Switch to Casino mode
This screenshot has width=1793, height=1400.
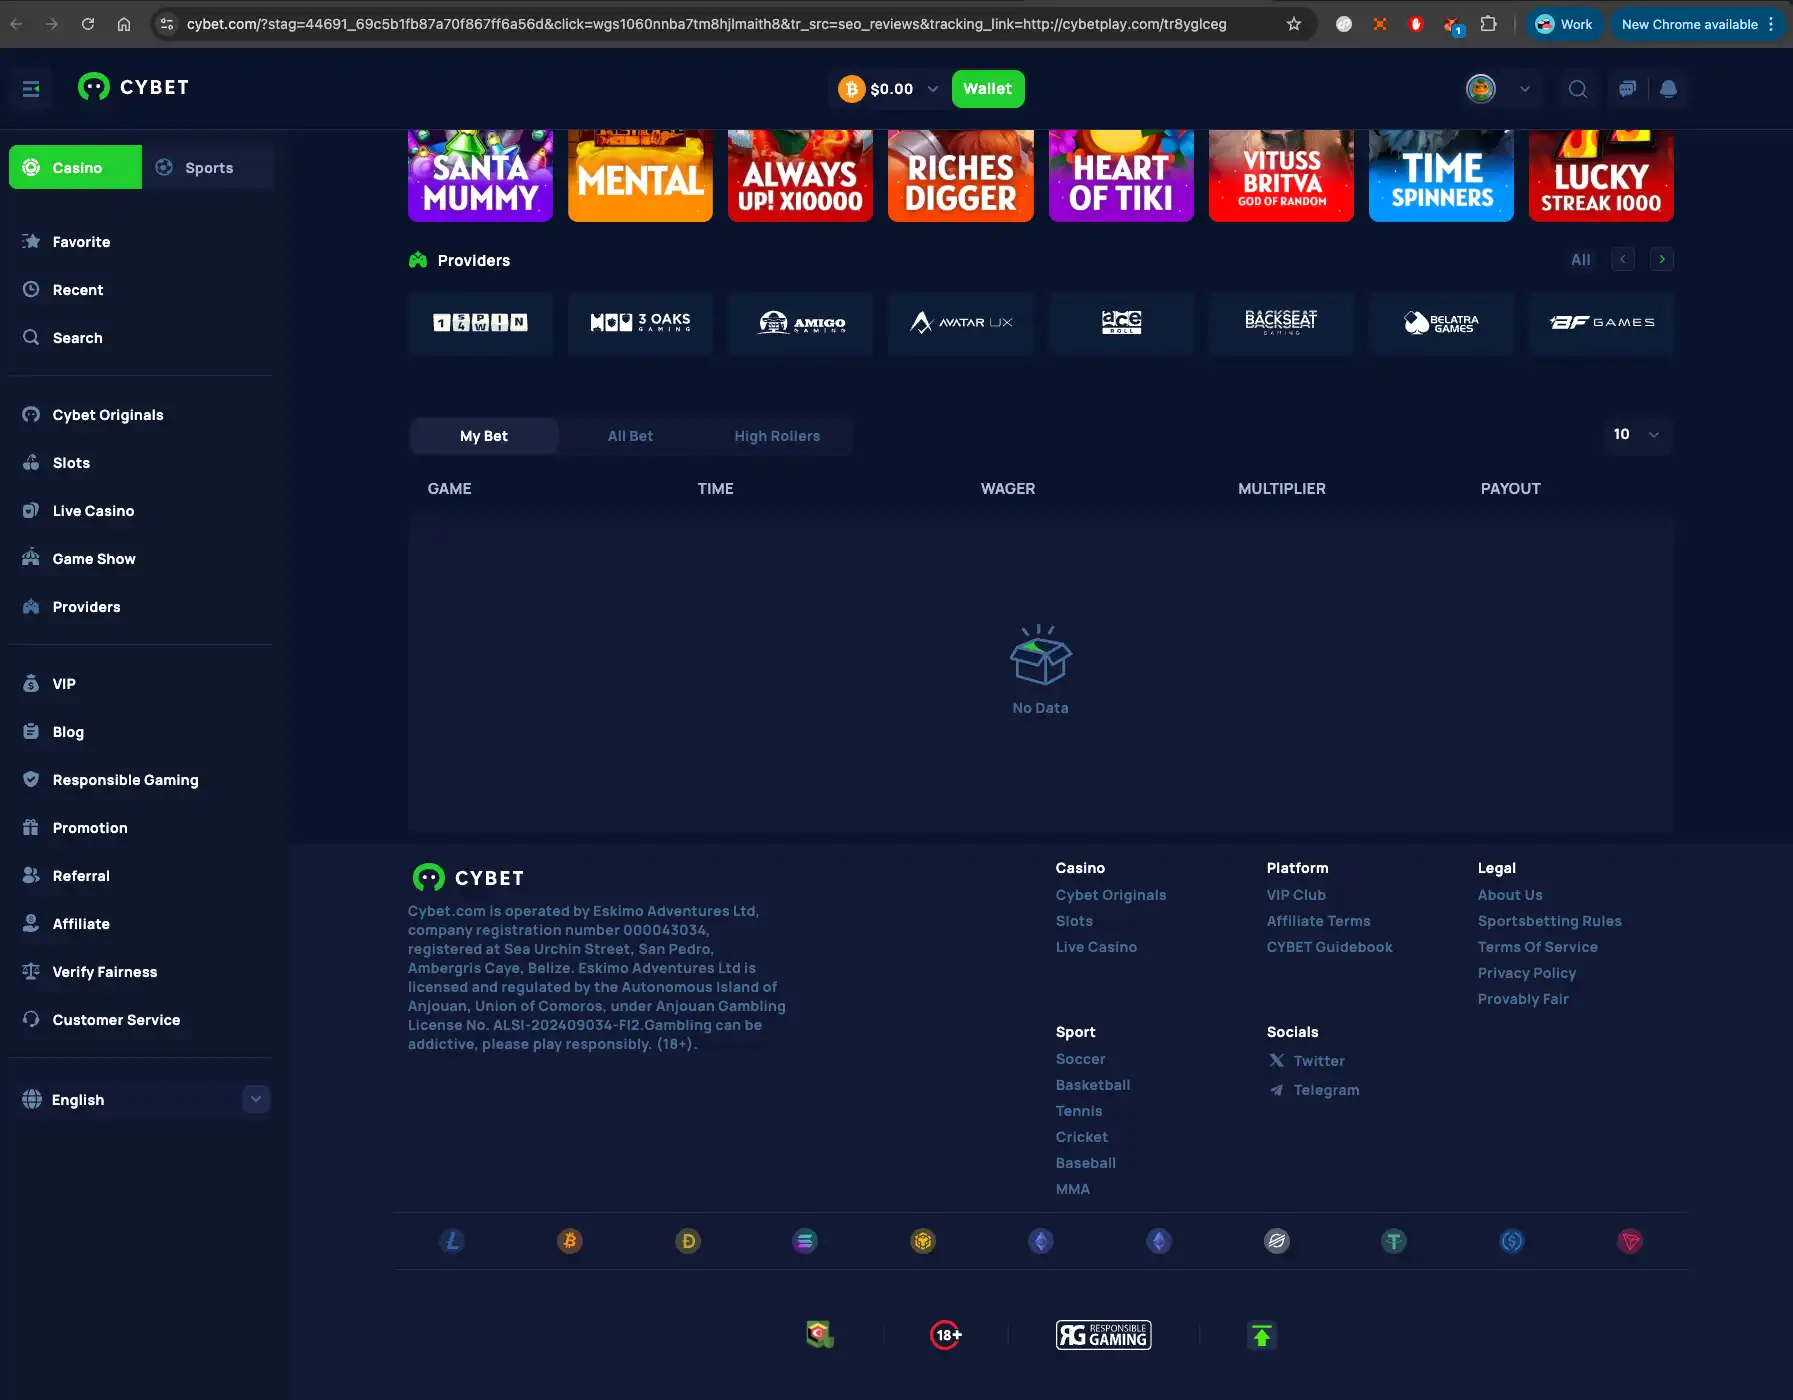coord(76,167)
